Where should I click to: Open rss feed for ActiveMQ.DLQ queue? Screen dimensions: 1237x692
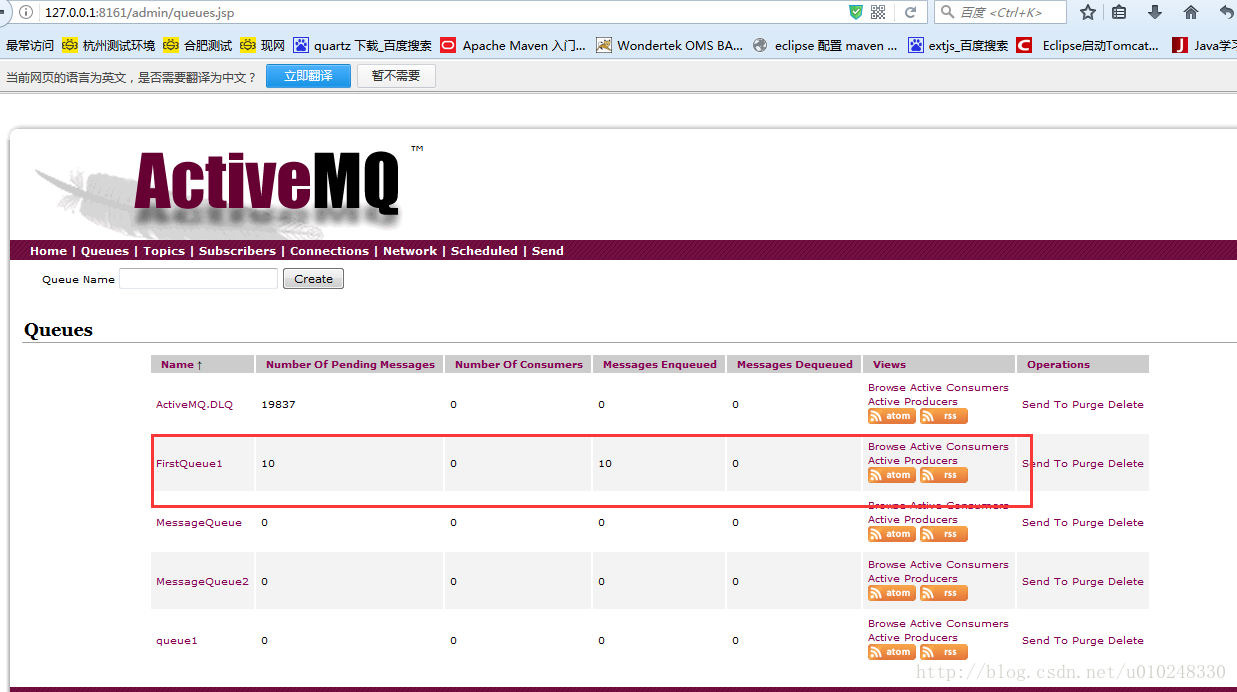point(943,416)
